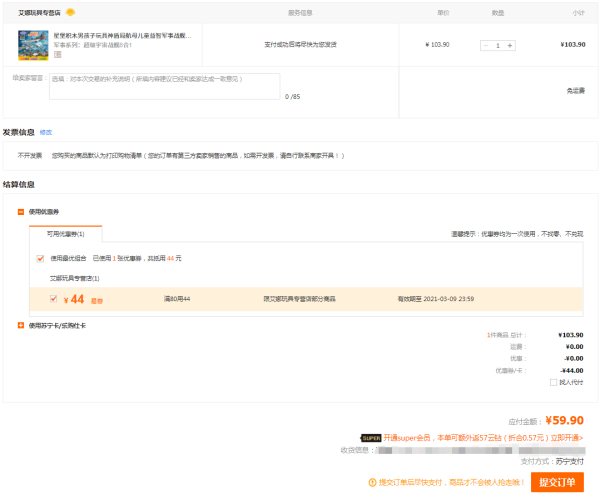
Task: Click the quantity field showing 1
Action: coord(498,46)
